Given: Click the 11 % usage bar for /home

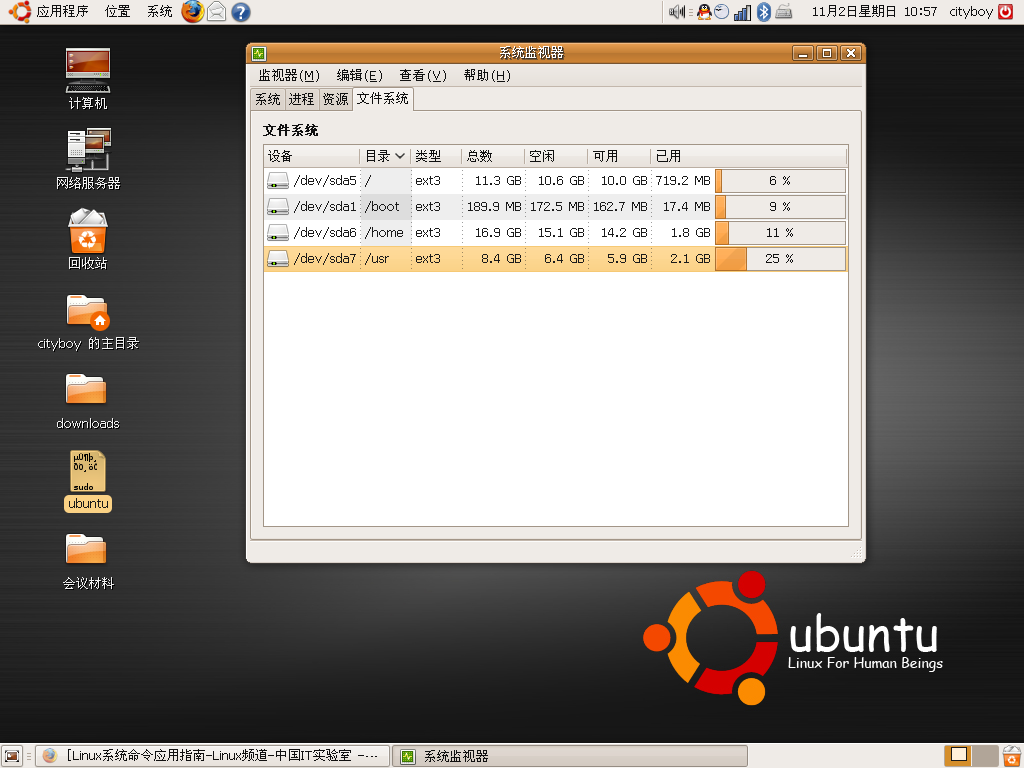Looking at the screenshot, I should [780, 233].
